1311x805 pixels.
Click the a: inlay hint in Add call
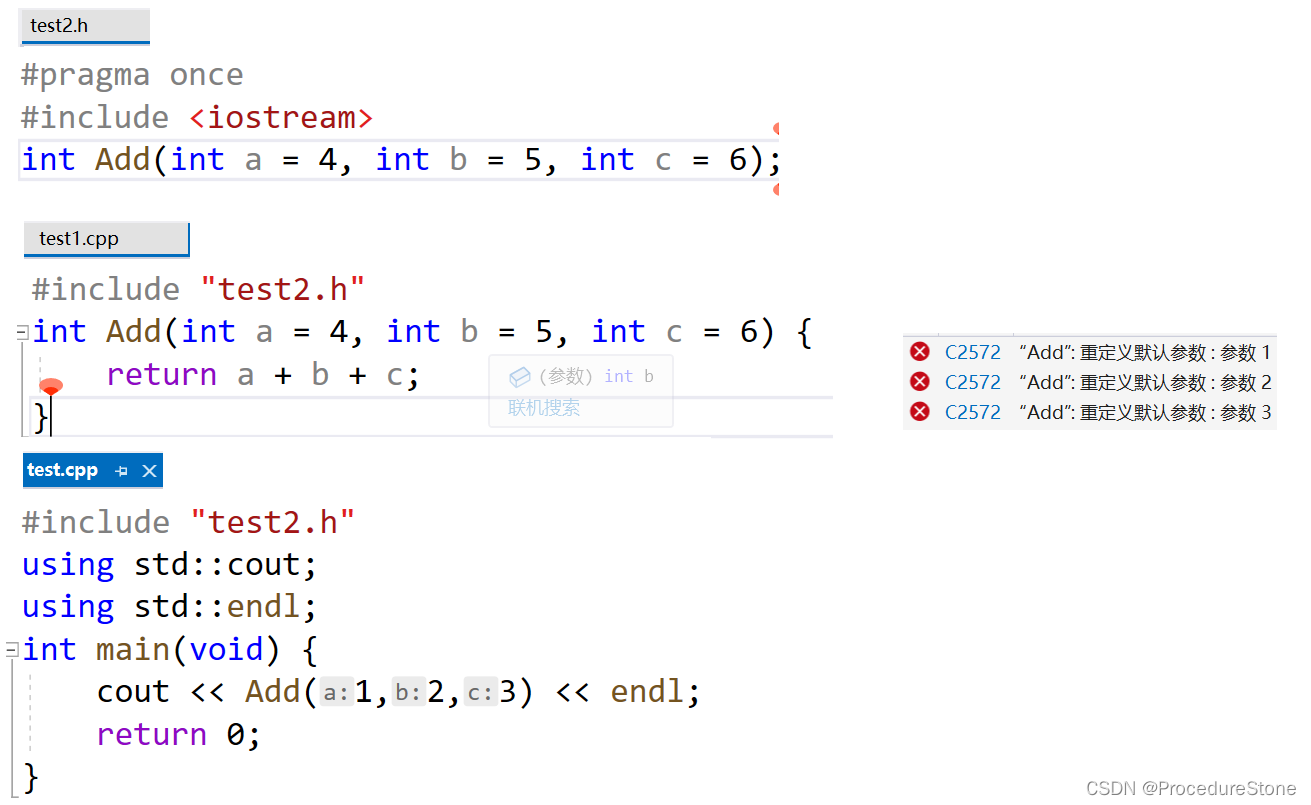click(336, 692)
